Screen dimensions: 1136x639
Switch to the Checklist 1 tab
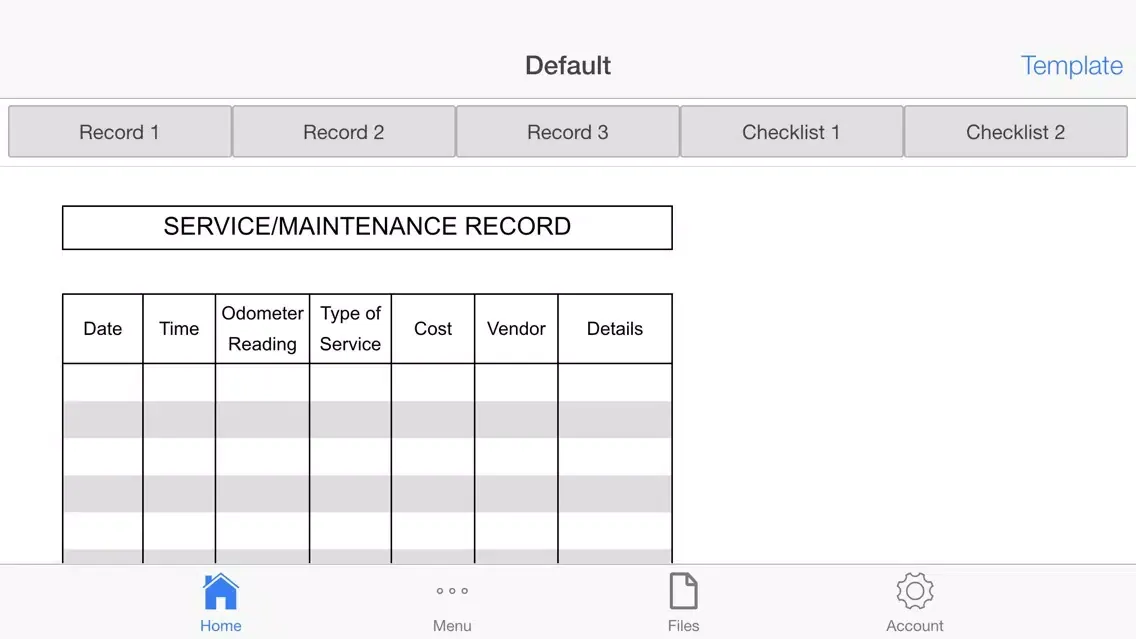point(791,132)
